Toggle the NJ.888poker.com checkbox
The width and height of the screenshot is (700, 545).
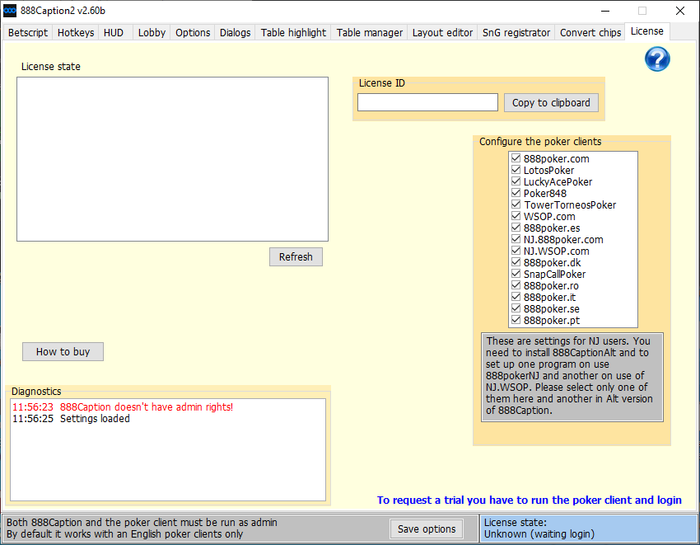tap(516, 239)
